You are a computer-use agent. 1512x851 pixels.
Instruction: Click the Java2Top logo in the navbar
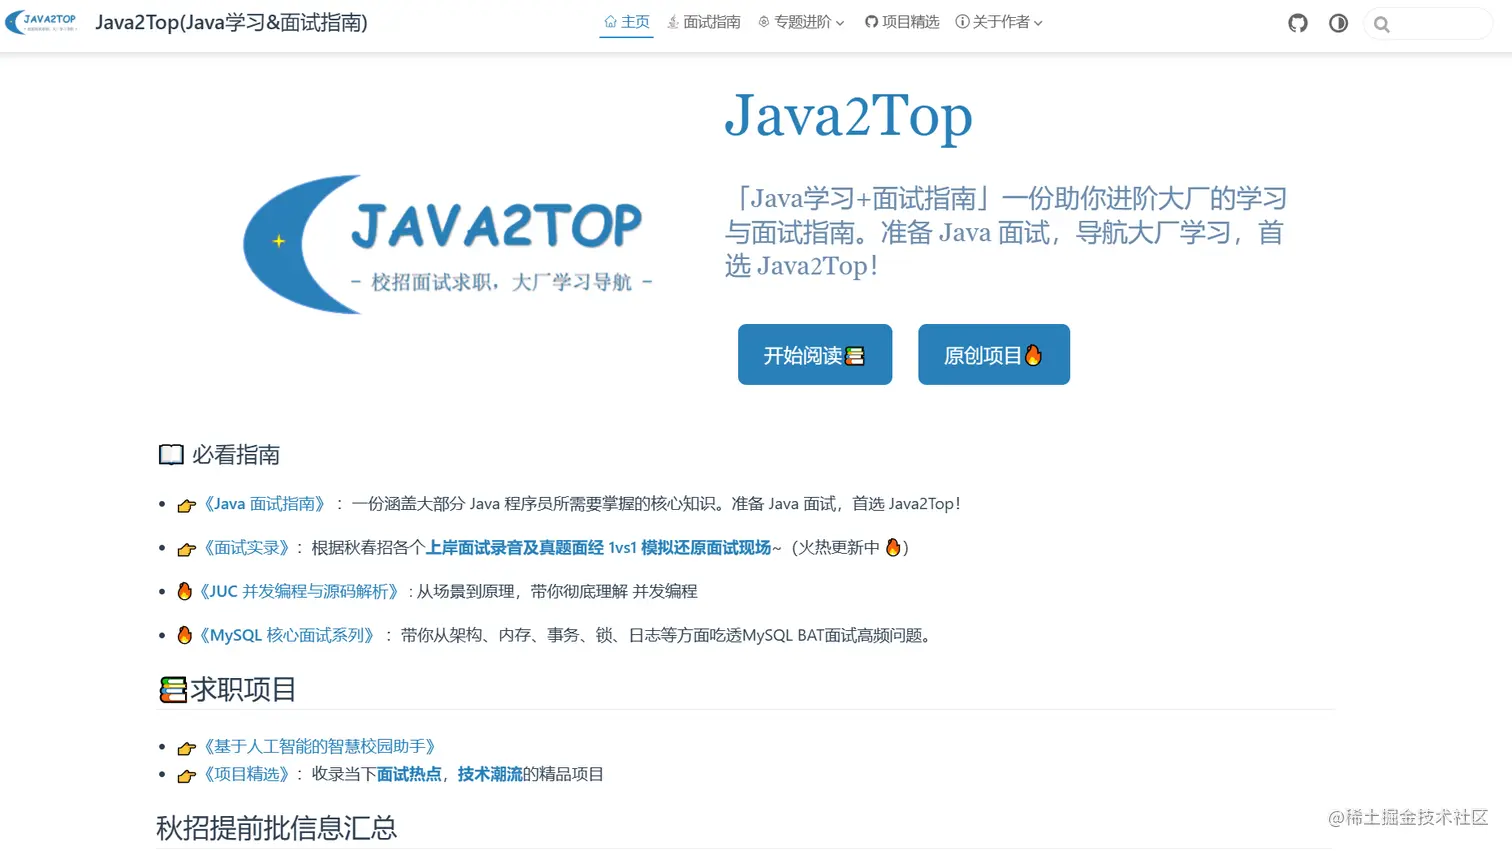(41, 22)
